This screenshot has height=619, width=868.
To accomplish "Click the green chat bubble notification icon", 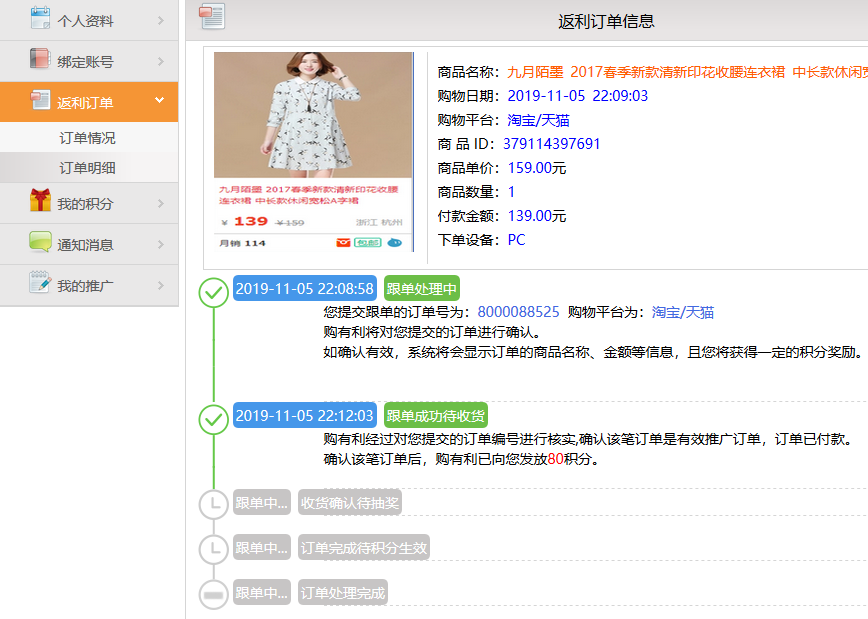I will click(x=40, y=243).
